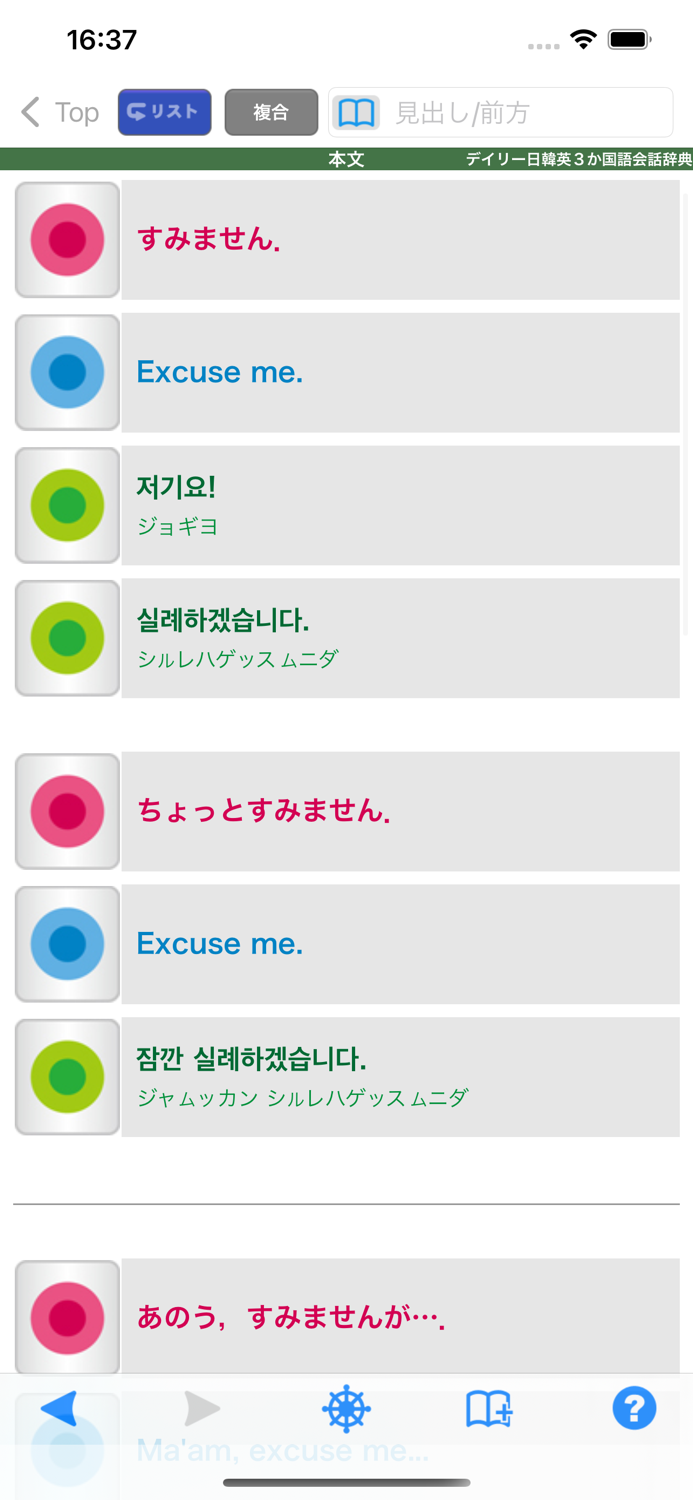Tap the second blue 'Excuse me.' audio button
The image size is (693, 1500).
coord(67,944)
